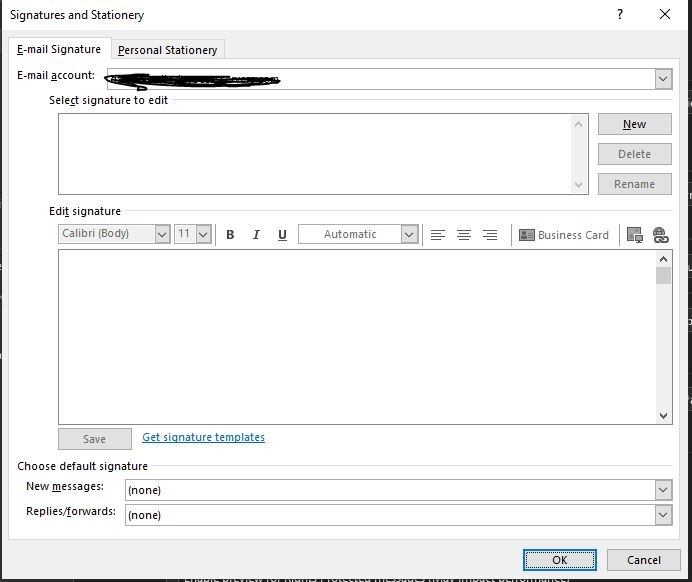Center the signature text
Screen dimensions: 692x582
click(x=463, y=235)
